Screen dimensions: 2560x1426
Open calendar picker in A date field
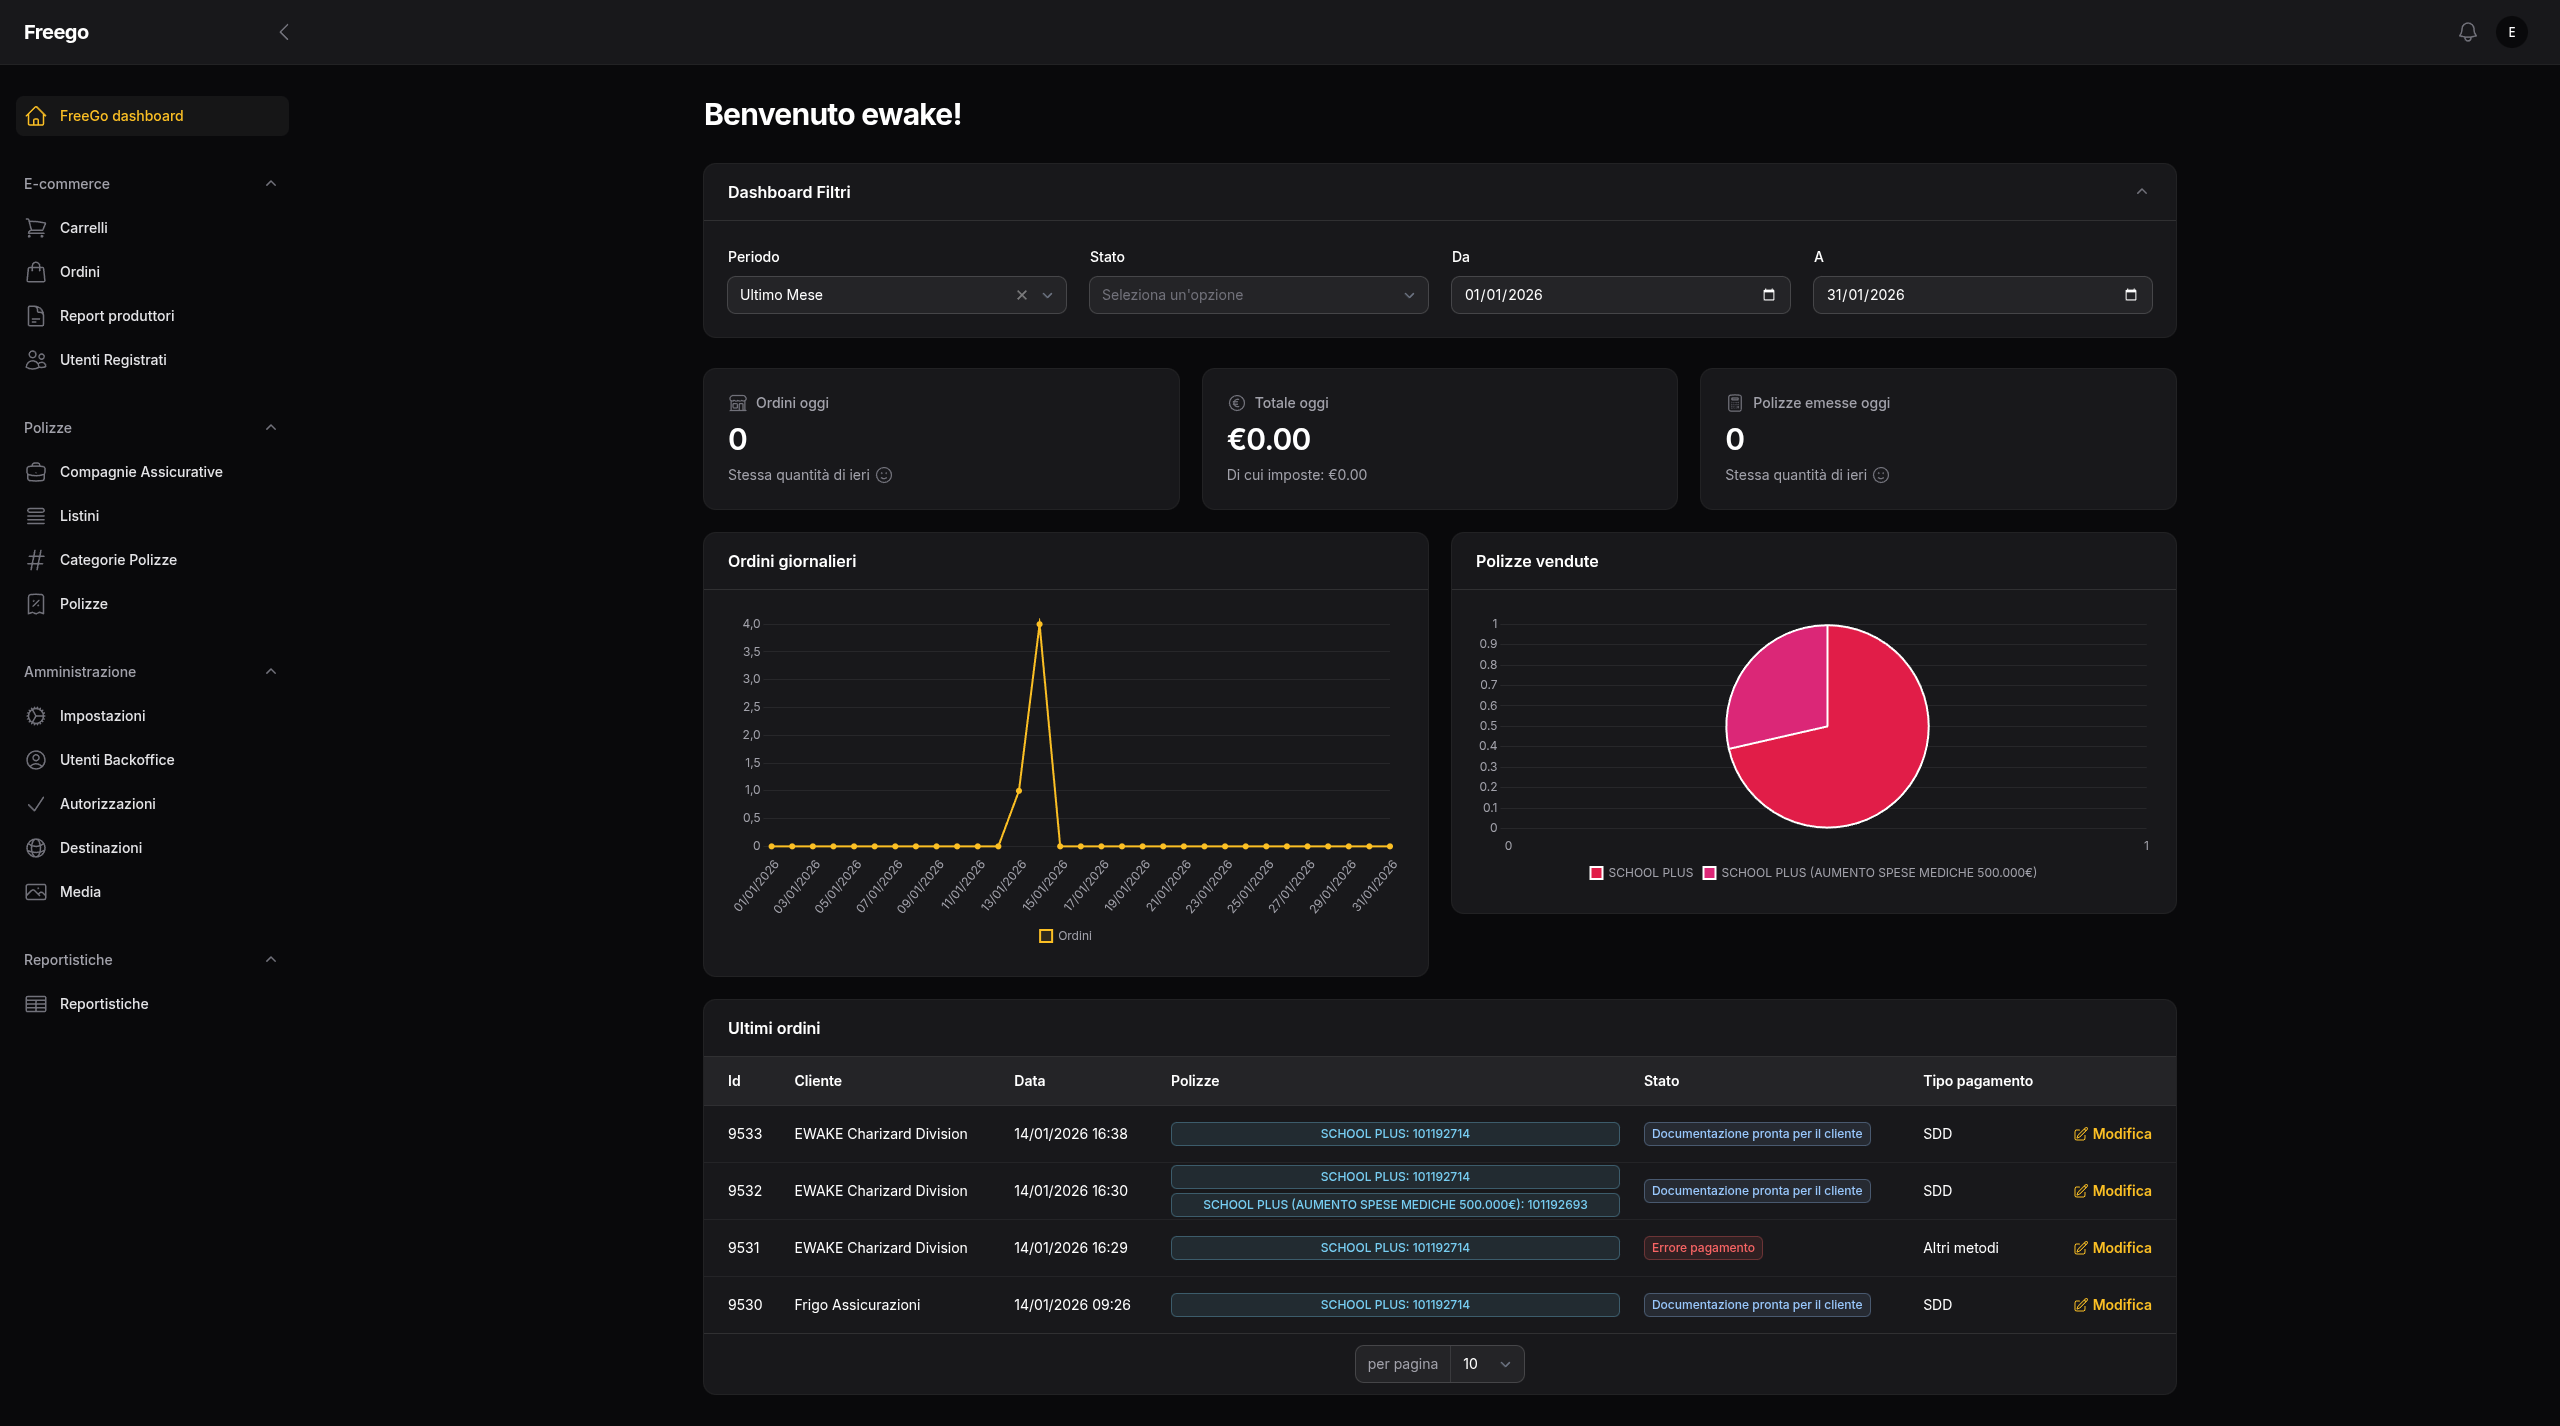point(2130,295)
